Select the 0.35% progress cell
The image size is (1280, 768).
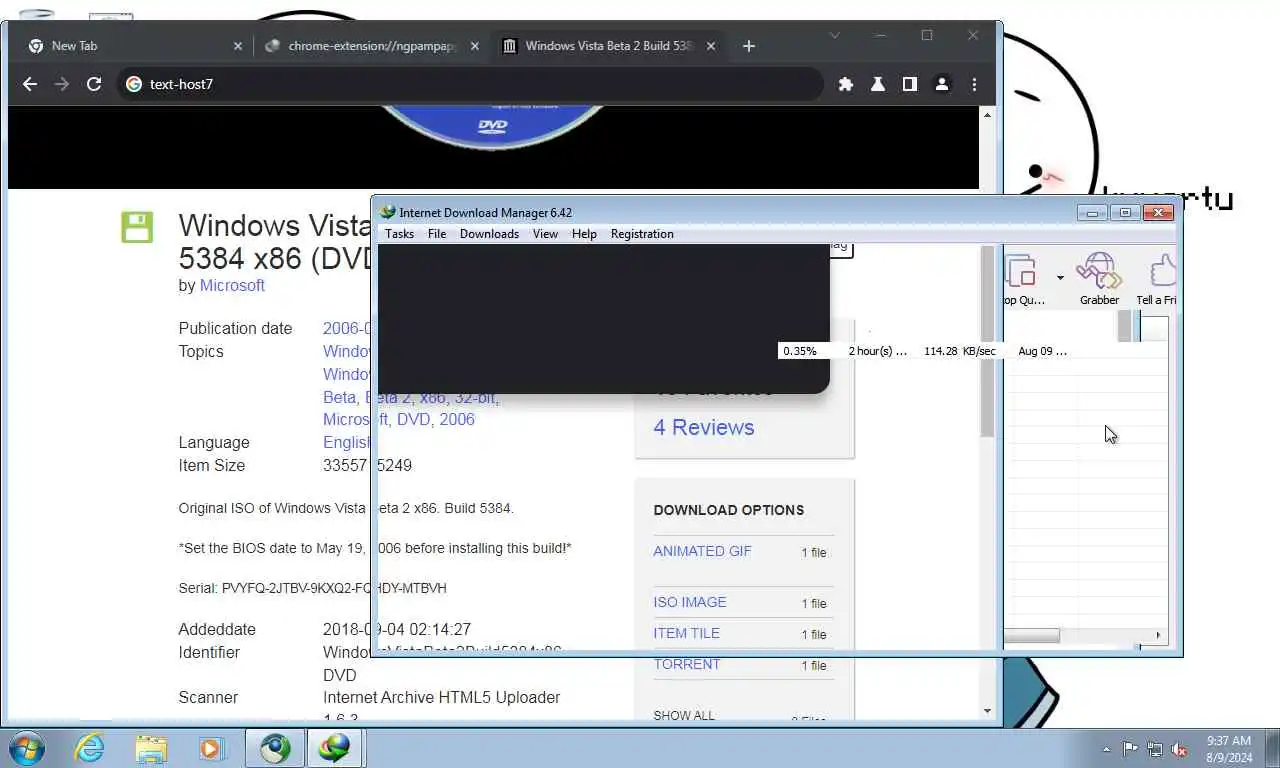[x=800, y=351]
